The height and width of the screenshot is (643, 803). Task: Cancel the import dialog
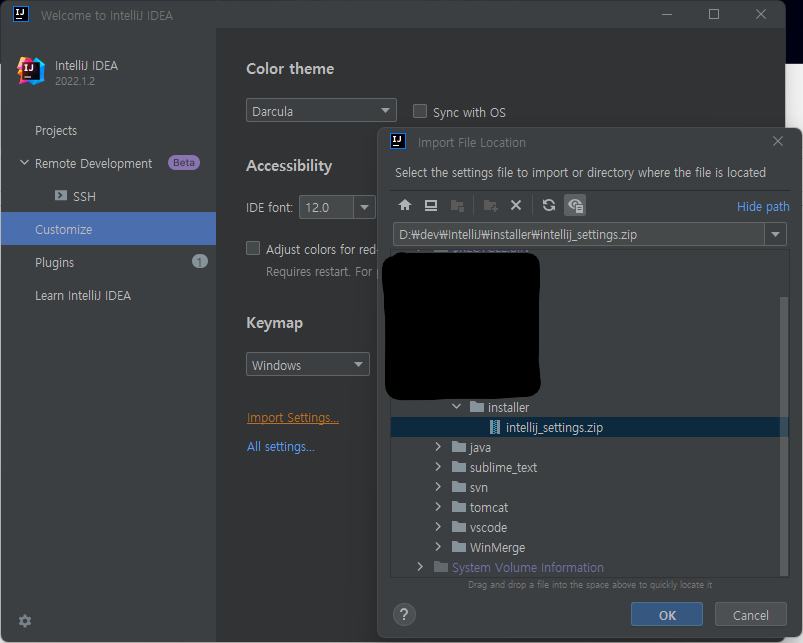[750, 614]
